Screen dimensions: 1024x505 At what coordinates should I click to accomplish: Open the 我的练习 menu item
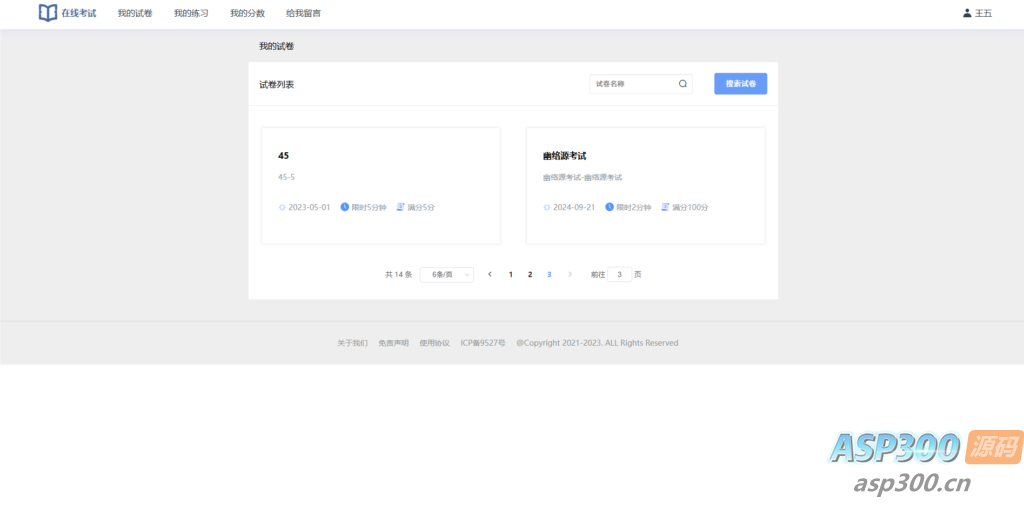coord(191,13)
